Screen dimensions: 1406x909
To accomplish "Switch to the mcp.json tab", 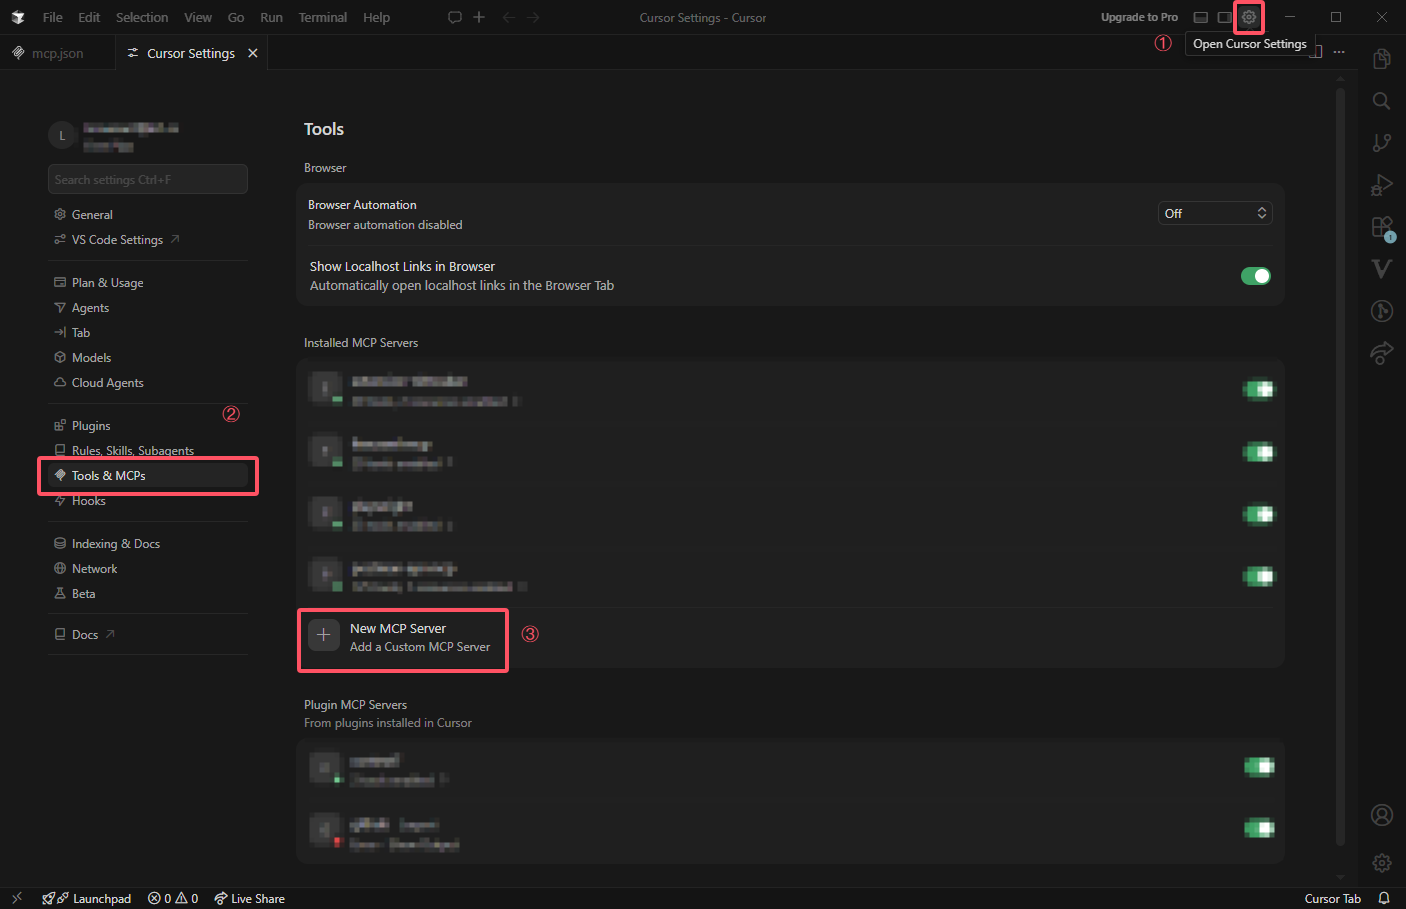I will tap(57, 53).
